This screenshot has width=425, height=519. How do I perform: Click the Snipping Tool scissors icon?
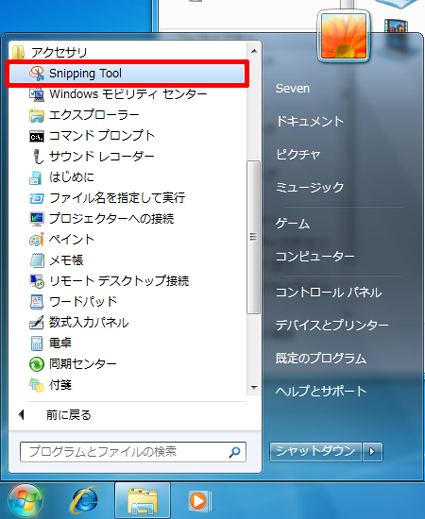37,73
